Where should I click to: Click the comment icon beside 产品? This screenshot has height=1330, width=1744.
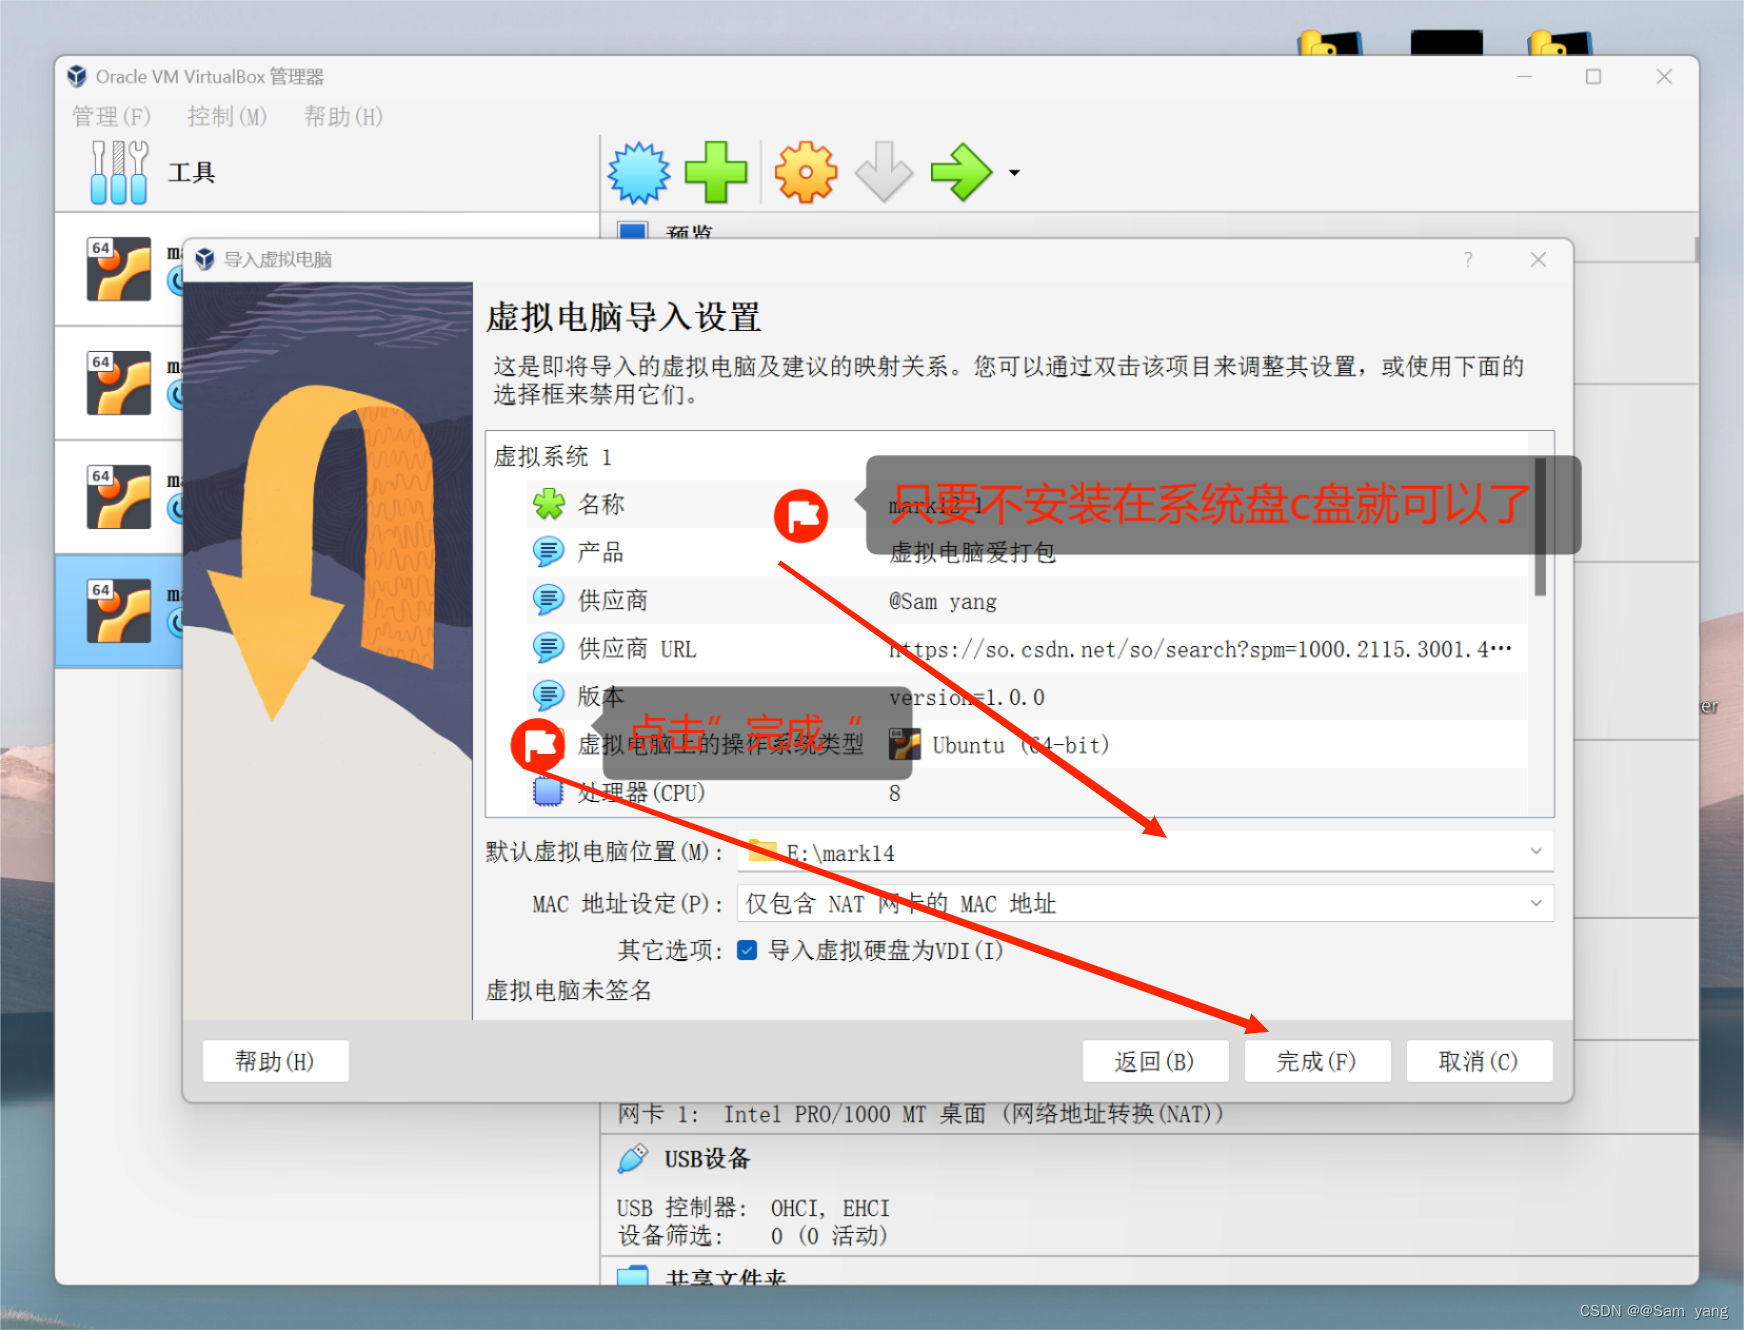click(x=548, y=552)
